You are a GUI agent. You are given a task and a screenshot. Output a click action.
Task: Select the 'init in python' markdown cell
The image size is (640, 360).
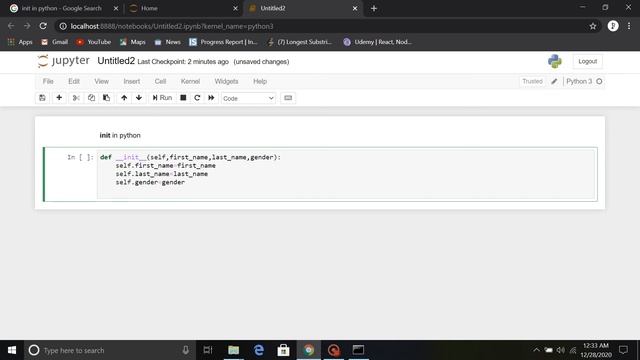120,135
